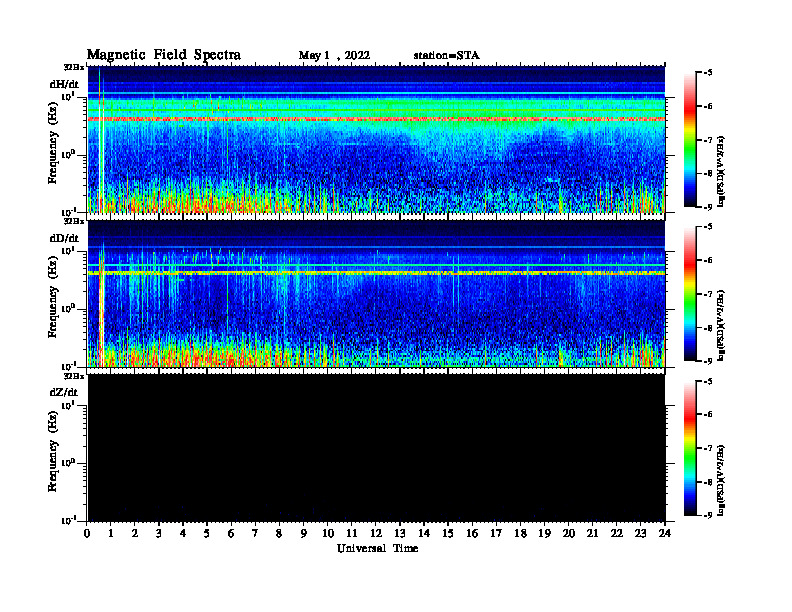
Task: Click hour tick label '23' on time axis
Action: pyautogui.click(x=640, y=534)
